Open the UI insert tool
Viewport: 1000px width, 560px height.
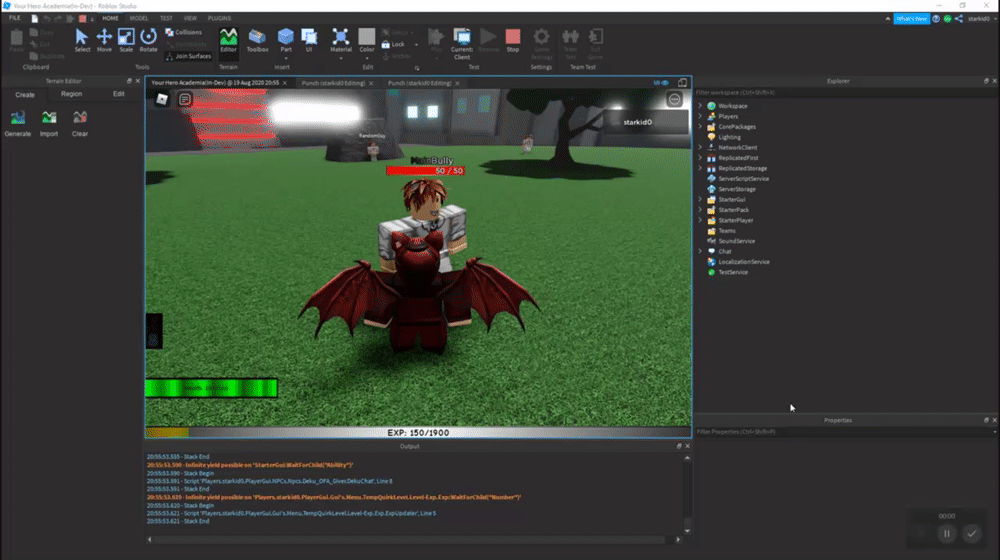coord(309,40)
